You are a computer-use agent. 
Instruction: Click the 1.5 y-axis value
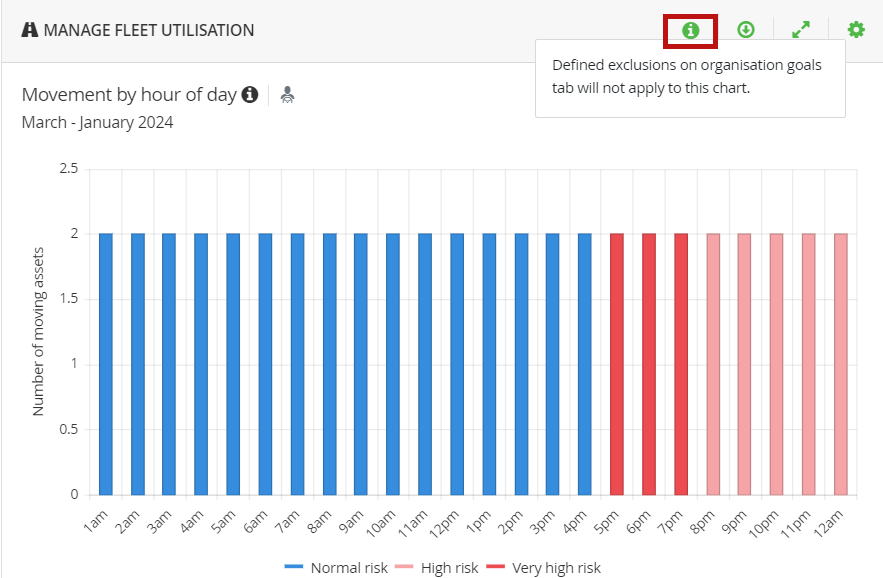69,299
